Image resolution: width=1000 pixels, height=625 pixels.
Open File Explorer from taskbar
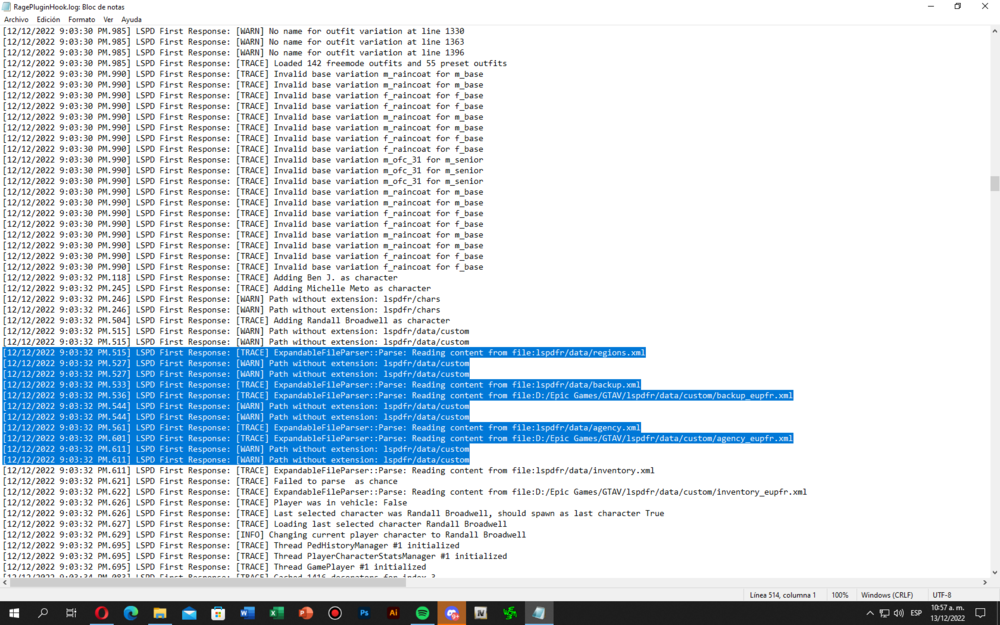(x=159, y=614)
